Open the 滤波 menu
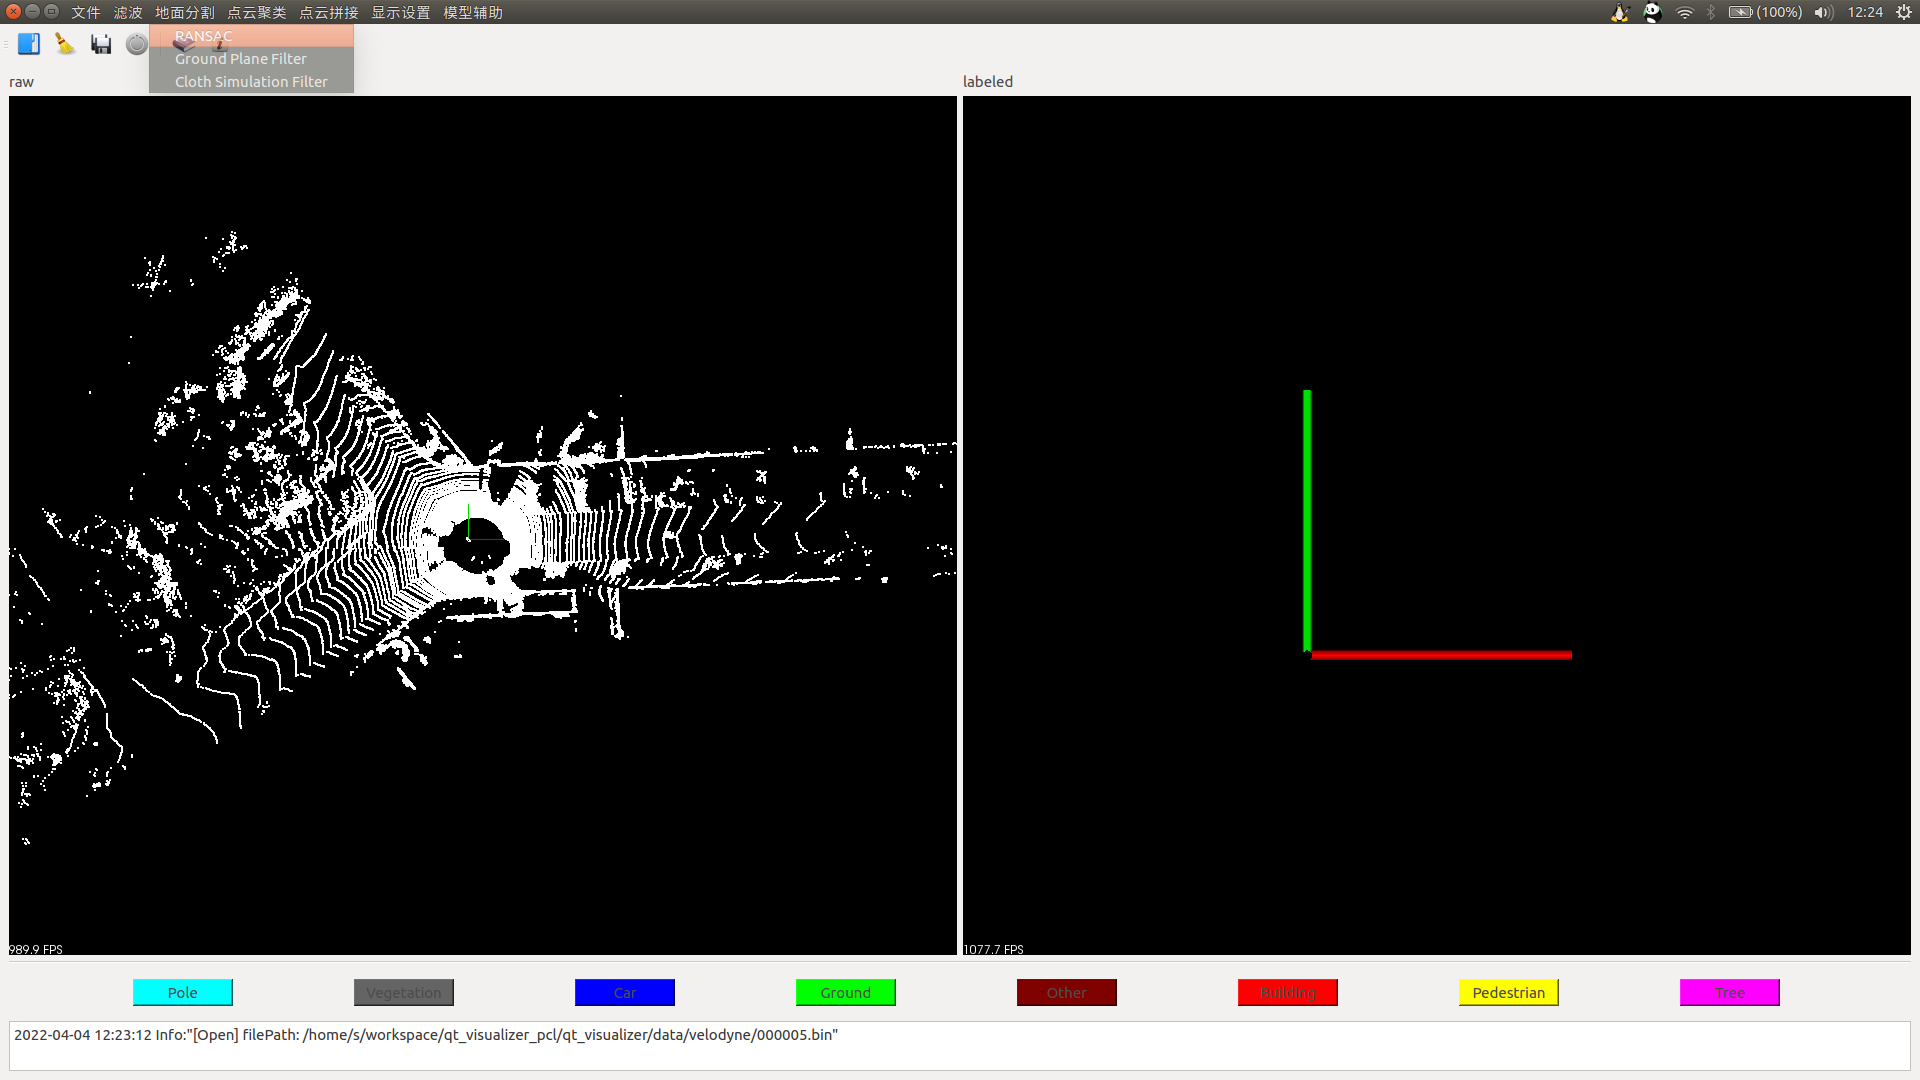The height and width of the screenshot is (1080, 1920). (x=128, y=12)
